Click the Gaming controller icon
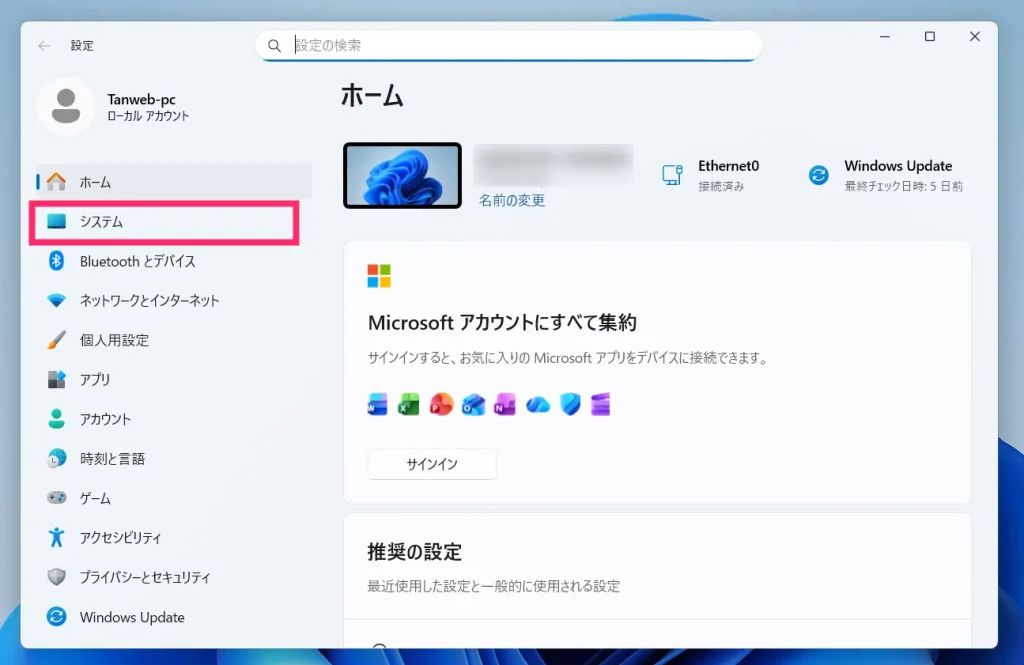 56,498
